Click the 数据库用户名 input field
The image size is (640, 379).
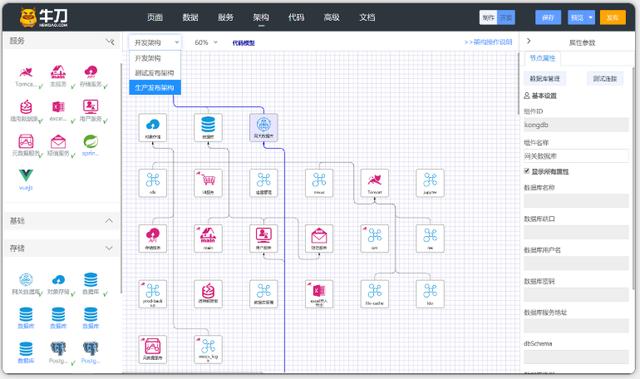point(576,263)
